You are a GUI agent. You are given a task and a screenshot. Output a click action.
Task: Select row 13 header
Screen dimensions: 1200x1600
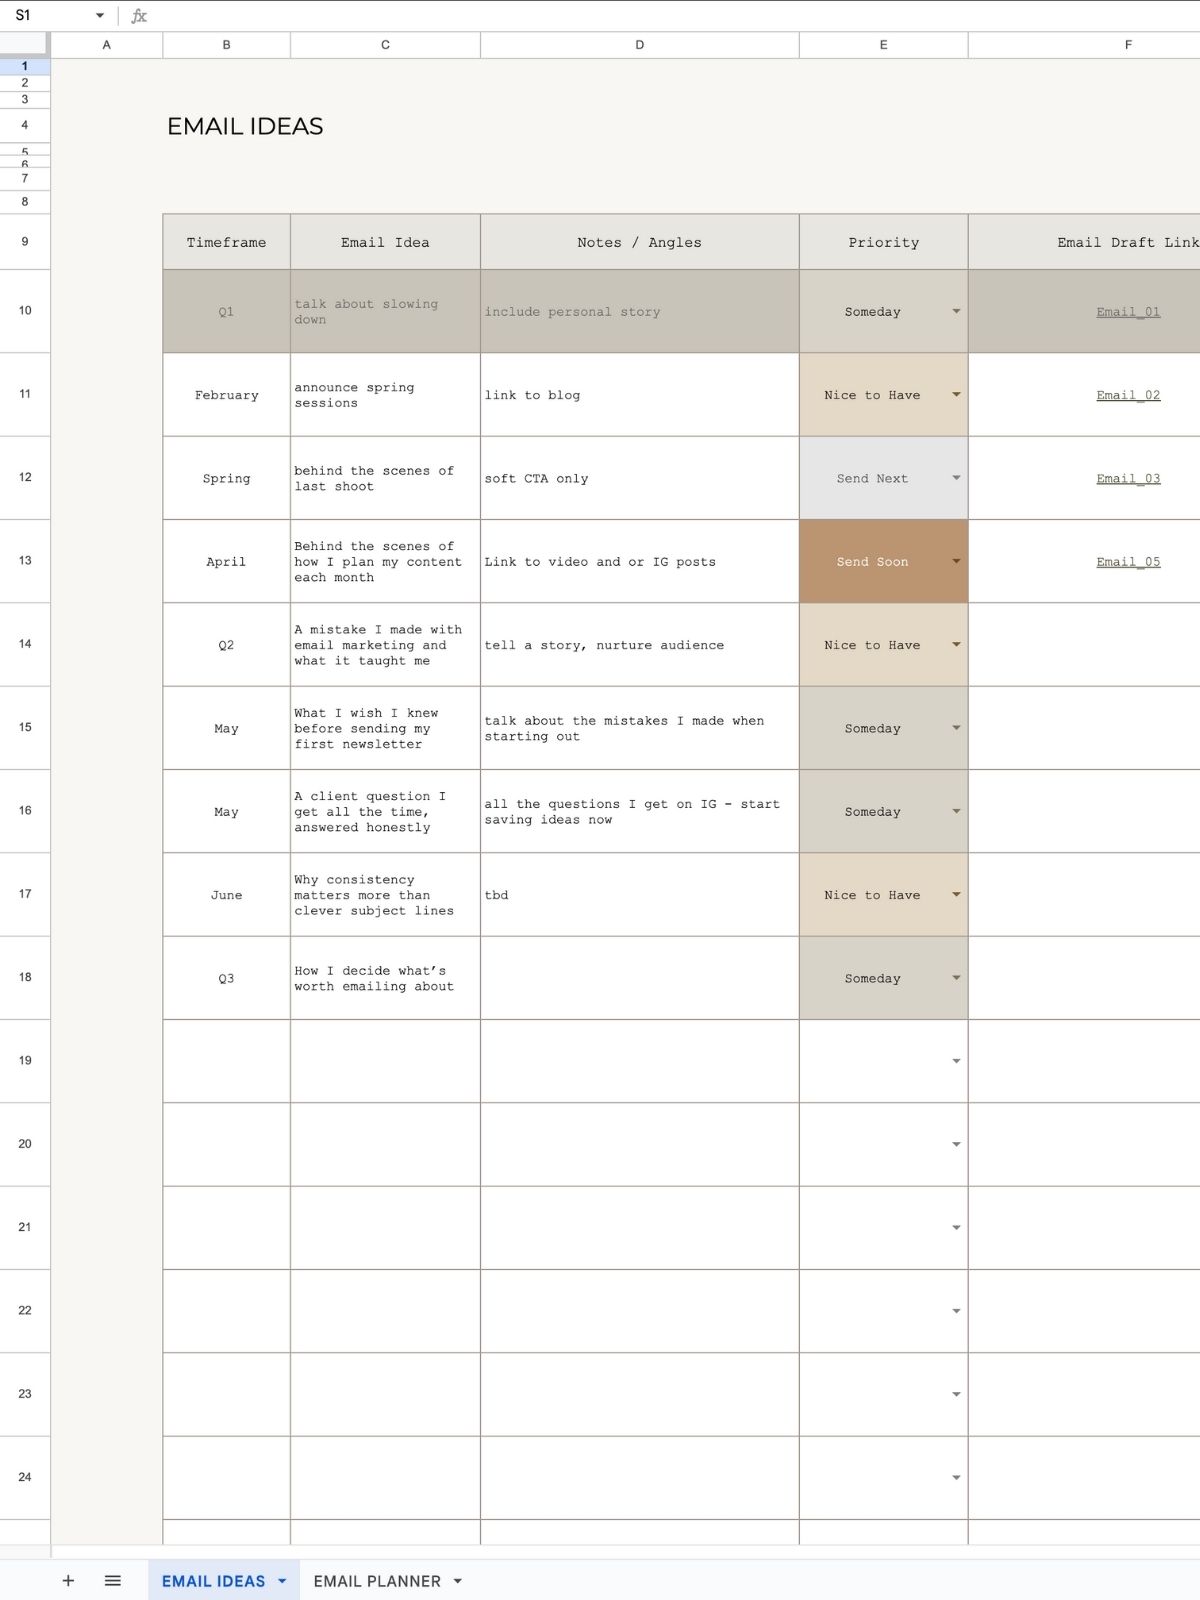(25, 561)
